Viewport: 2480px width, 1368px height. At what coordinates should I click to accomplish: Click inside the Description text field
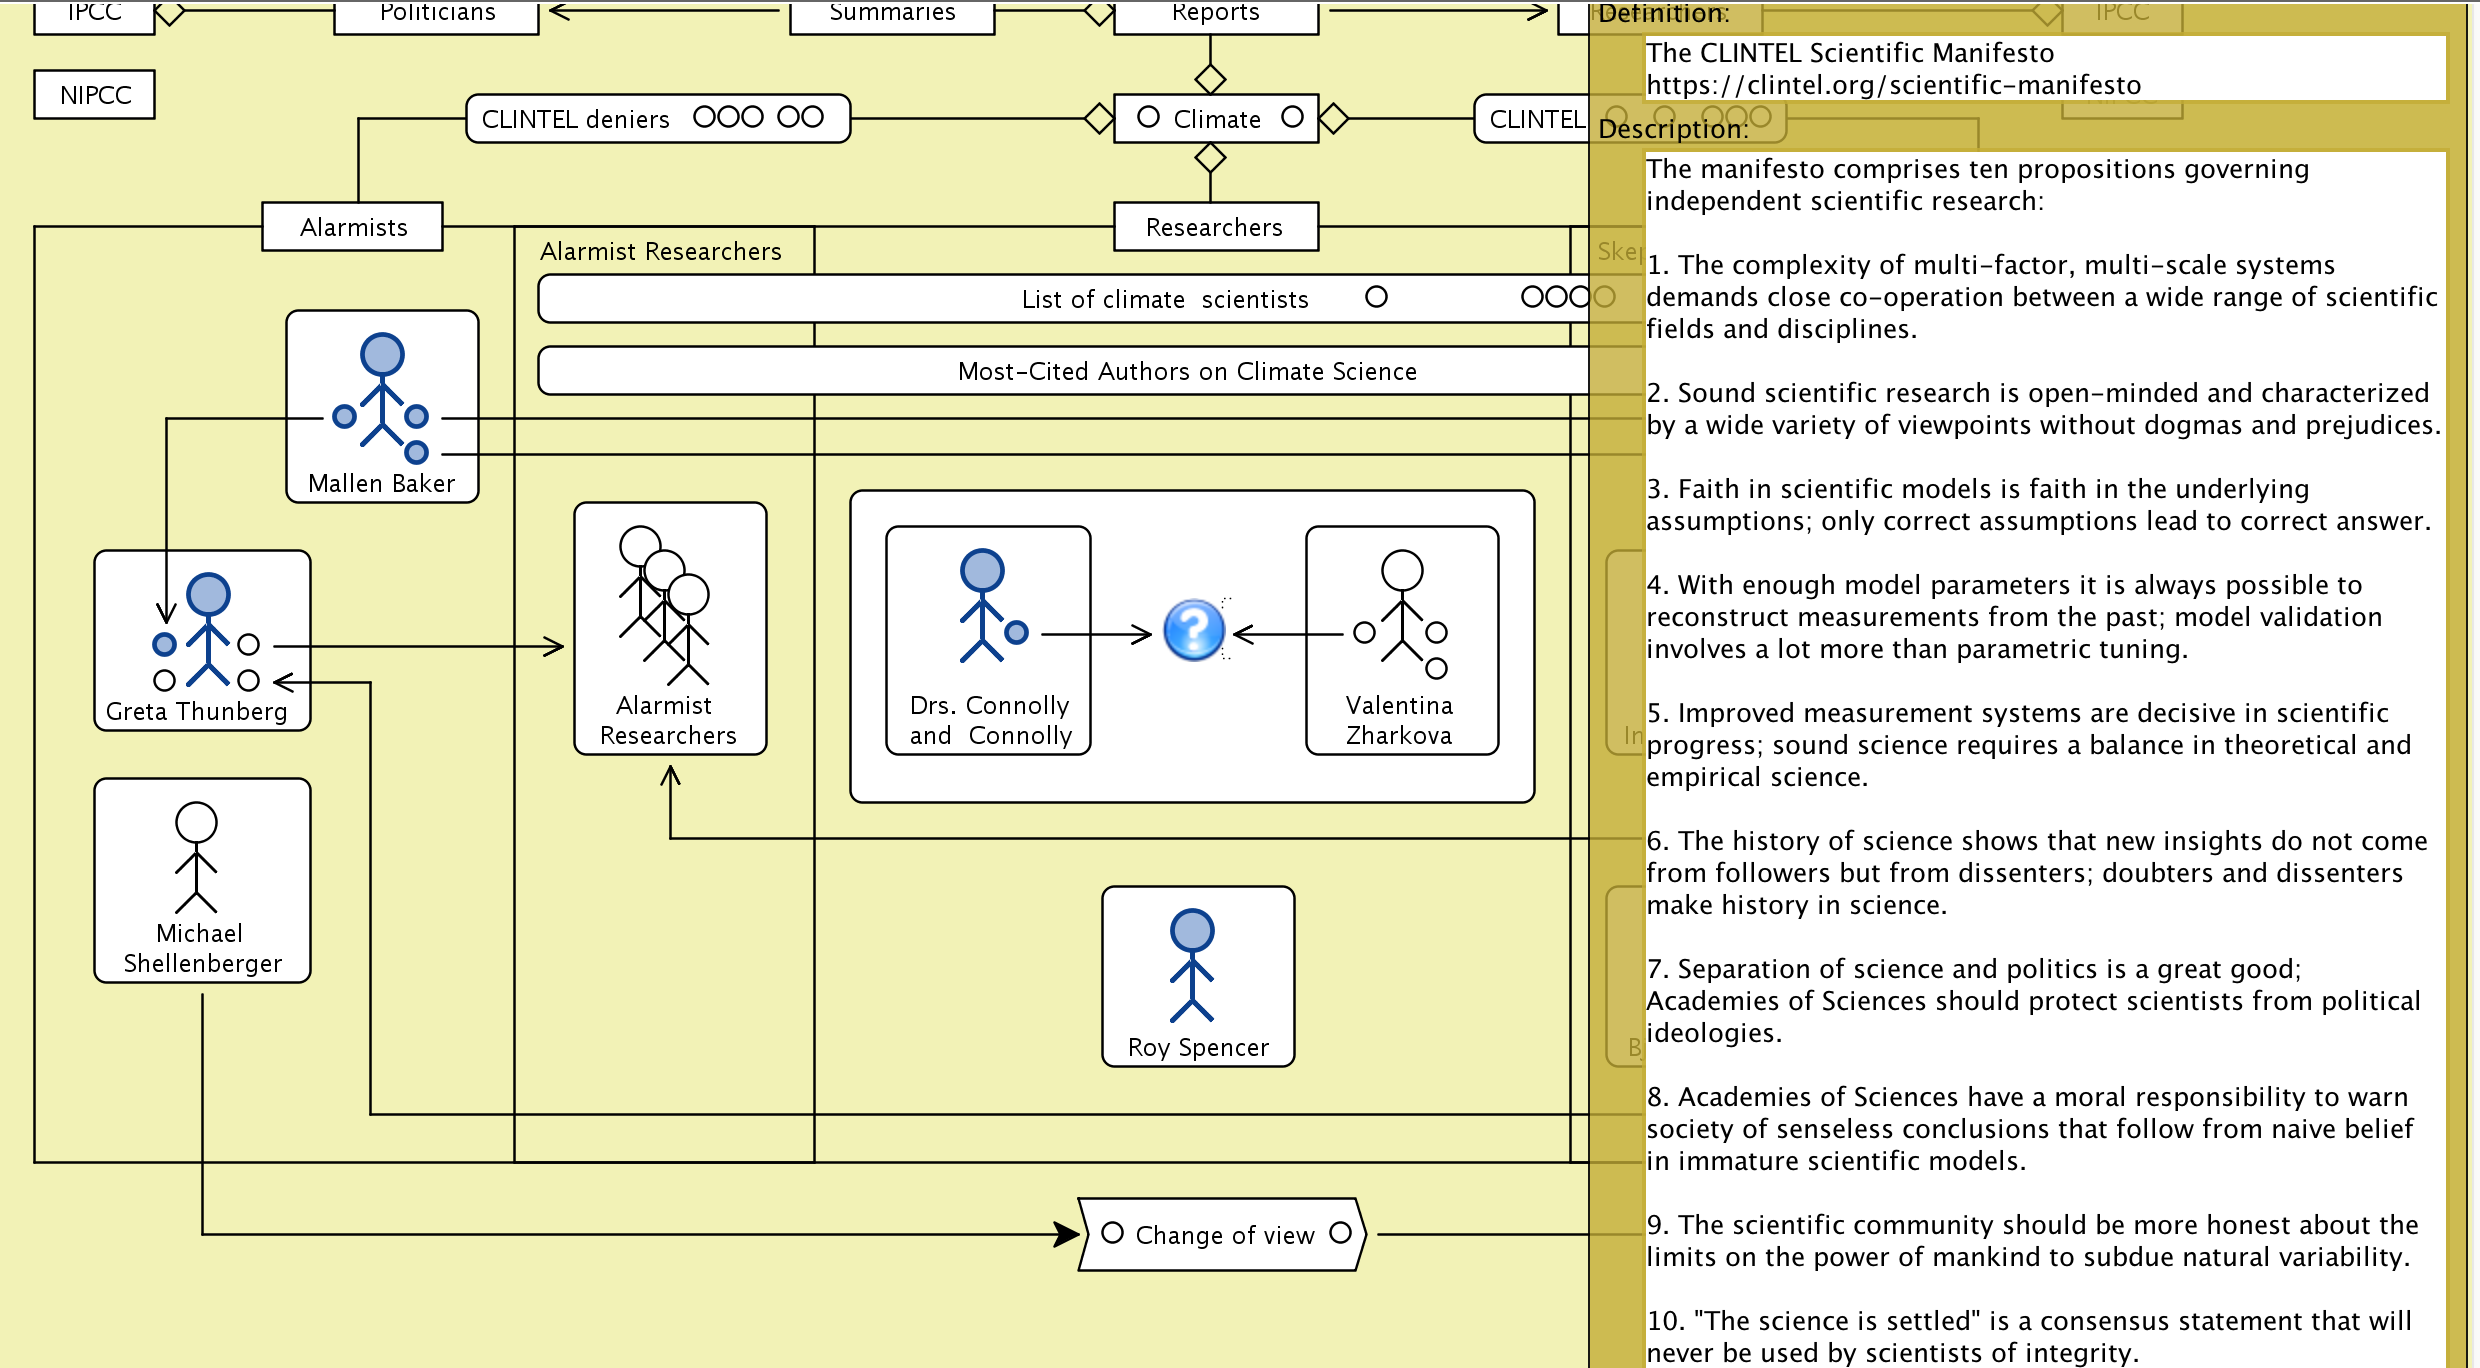click(2040, 700)
